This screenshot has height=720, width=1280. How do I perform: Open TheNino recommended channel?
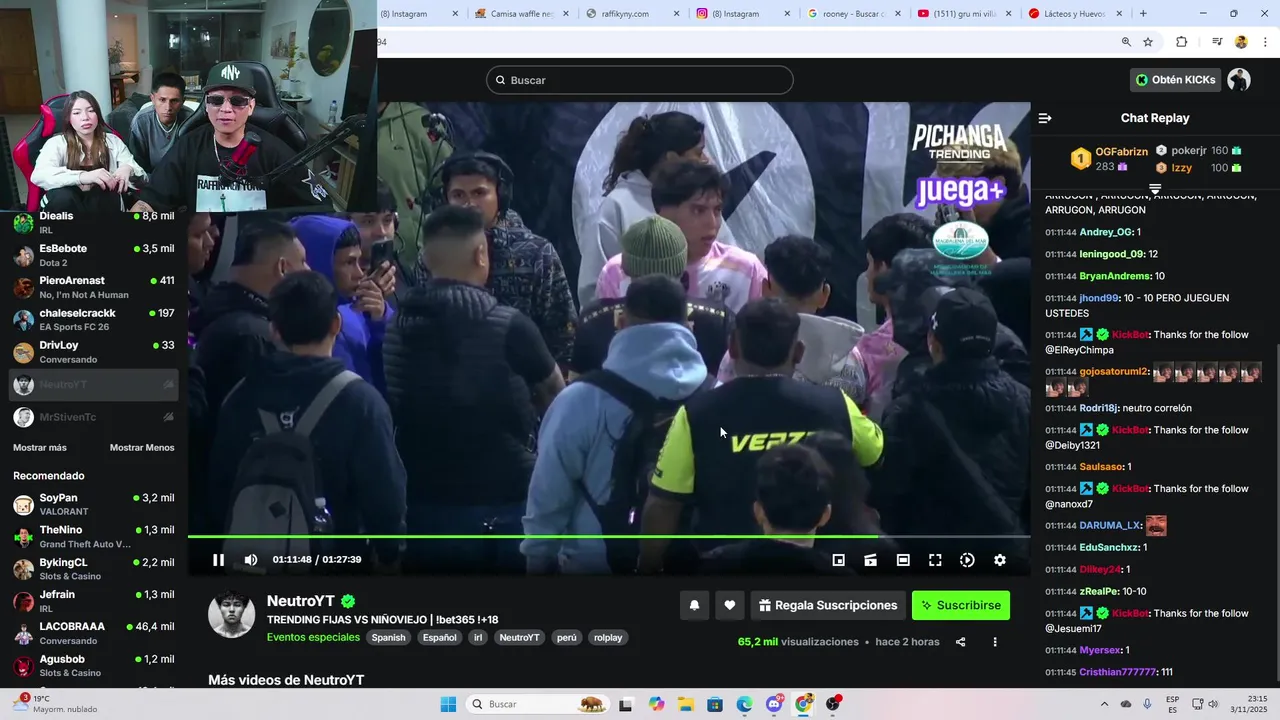pyautogui.click(x=94, y=537)
